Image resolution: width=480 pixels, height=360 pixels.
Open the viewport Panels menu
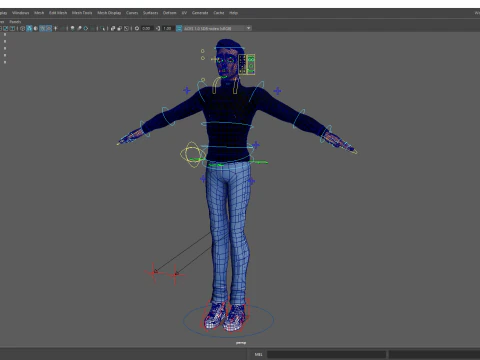coord(15,21)
